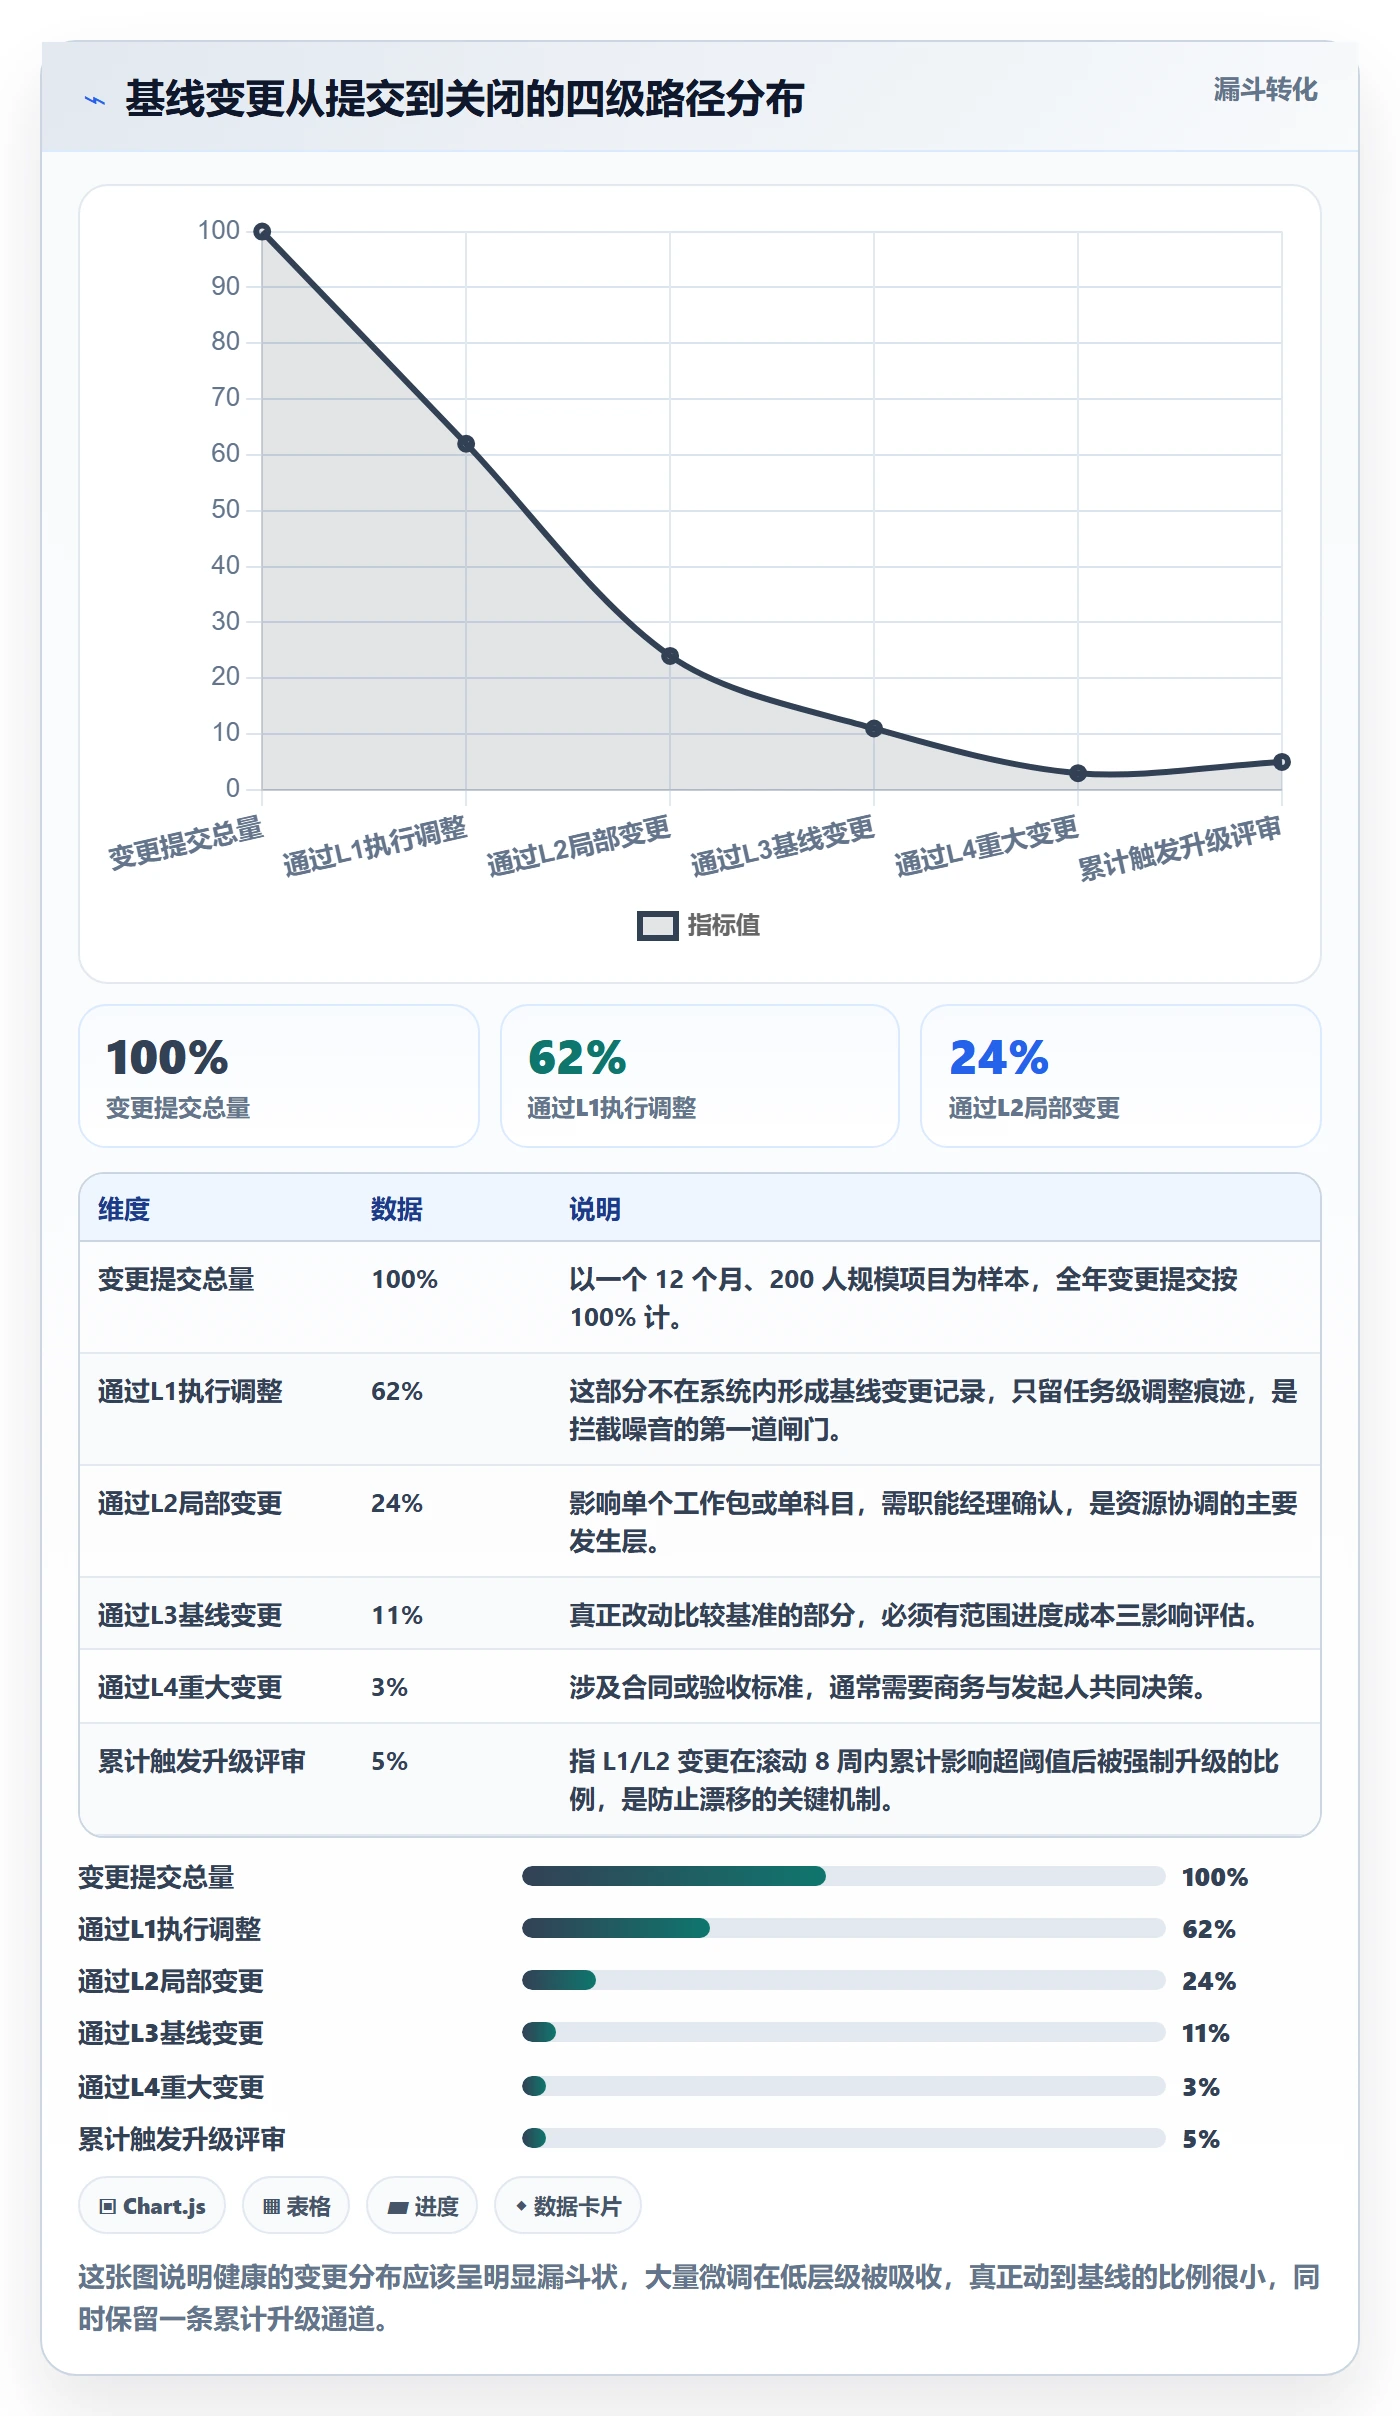Click the 100% 变更提交总量 data card
The width and height of the screenshot is (1400, 2416).
click(279, 1076)
